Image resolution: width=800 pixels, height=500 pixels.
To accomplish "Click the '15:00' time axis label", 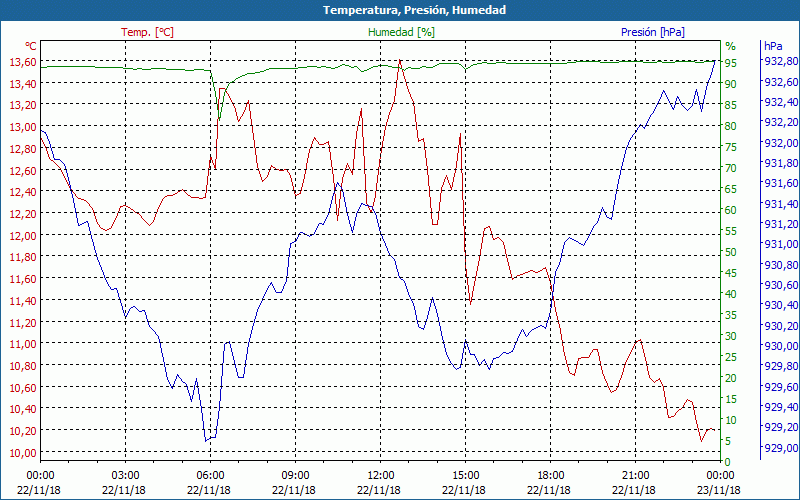I will pyautogui.click(x=465, y=476).
